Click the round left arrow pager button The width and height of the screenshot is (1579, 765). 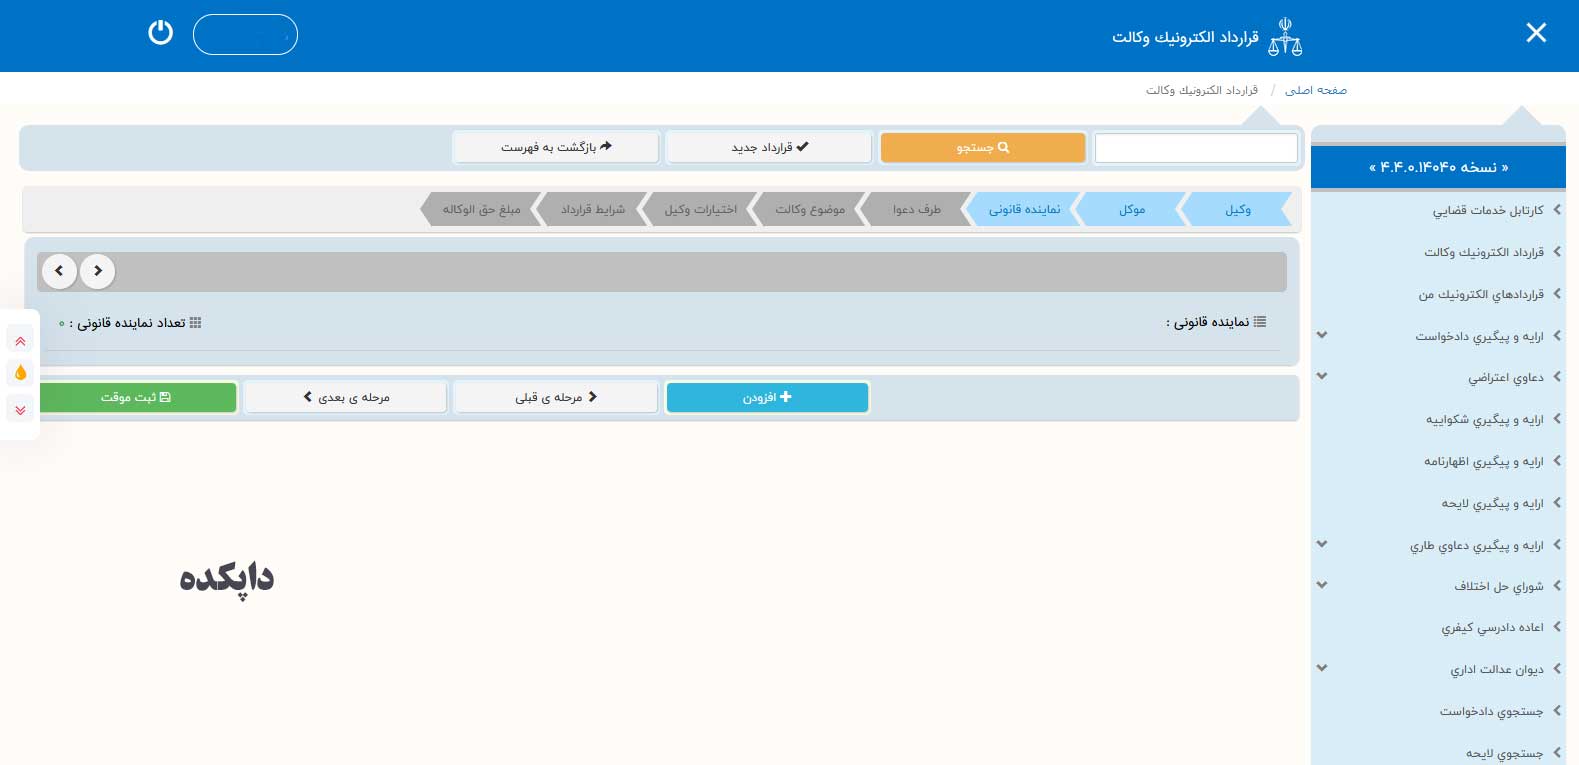pyautogui.click(x=59, y=271)
